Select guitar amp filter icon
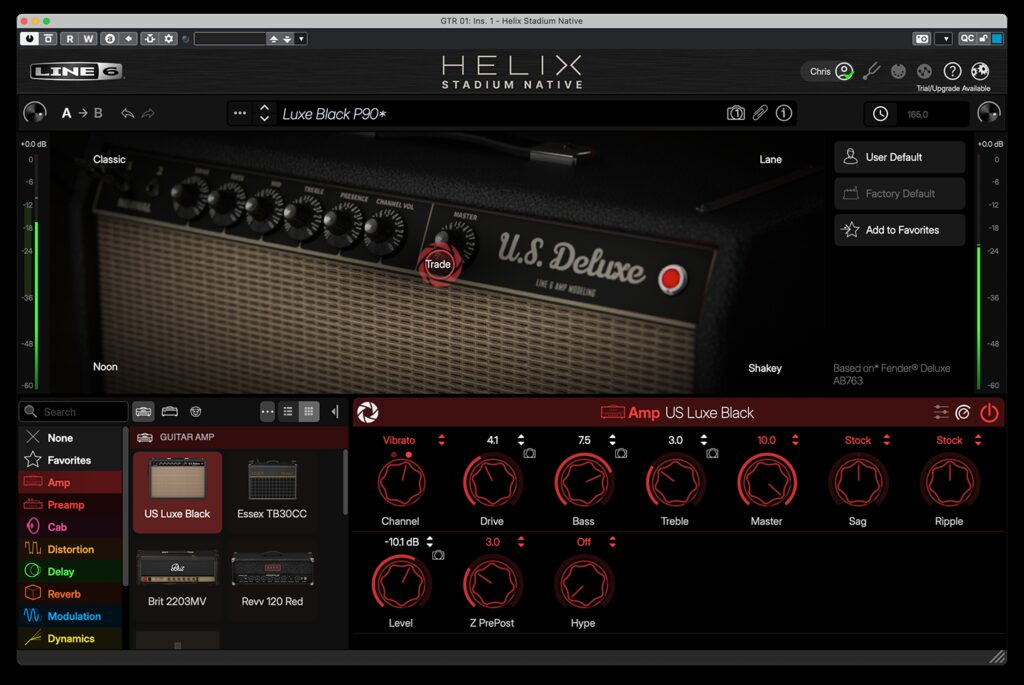 (x=143, y=411)
